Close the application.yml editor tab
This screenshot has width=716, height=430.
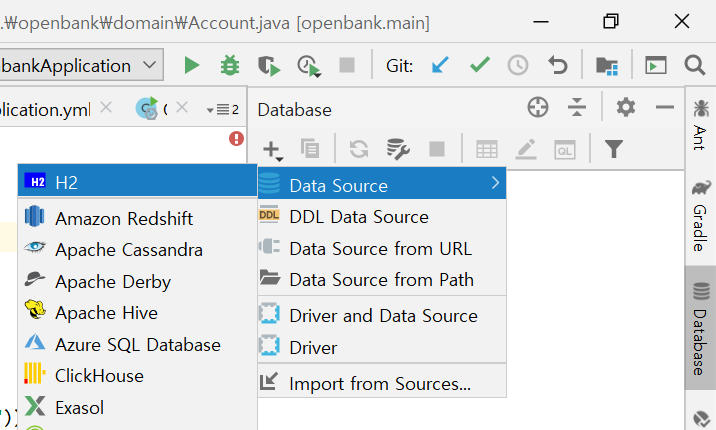(x=106, y=108)
